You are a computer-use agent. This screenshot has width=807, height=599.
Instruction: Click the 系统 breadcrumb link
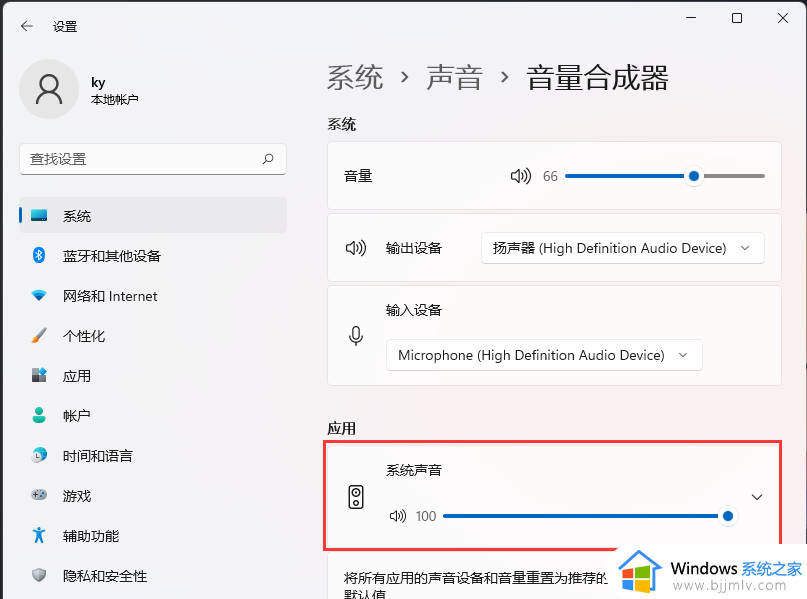tap(355, 78)
